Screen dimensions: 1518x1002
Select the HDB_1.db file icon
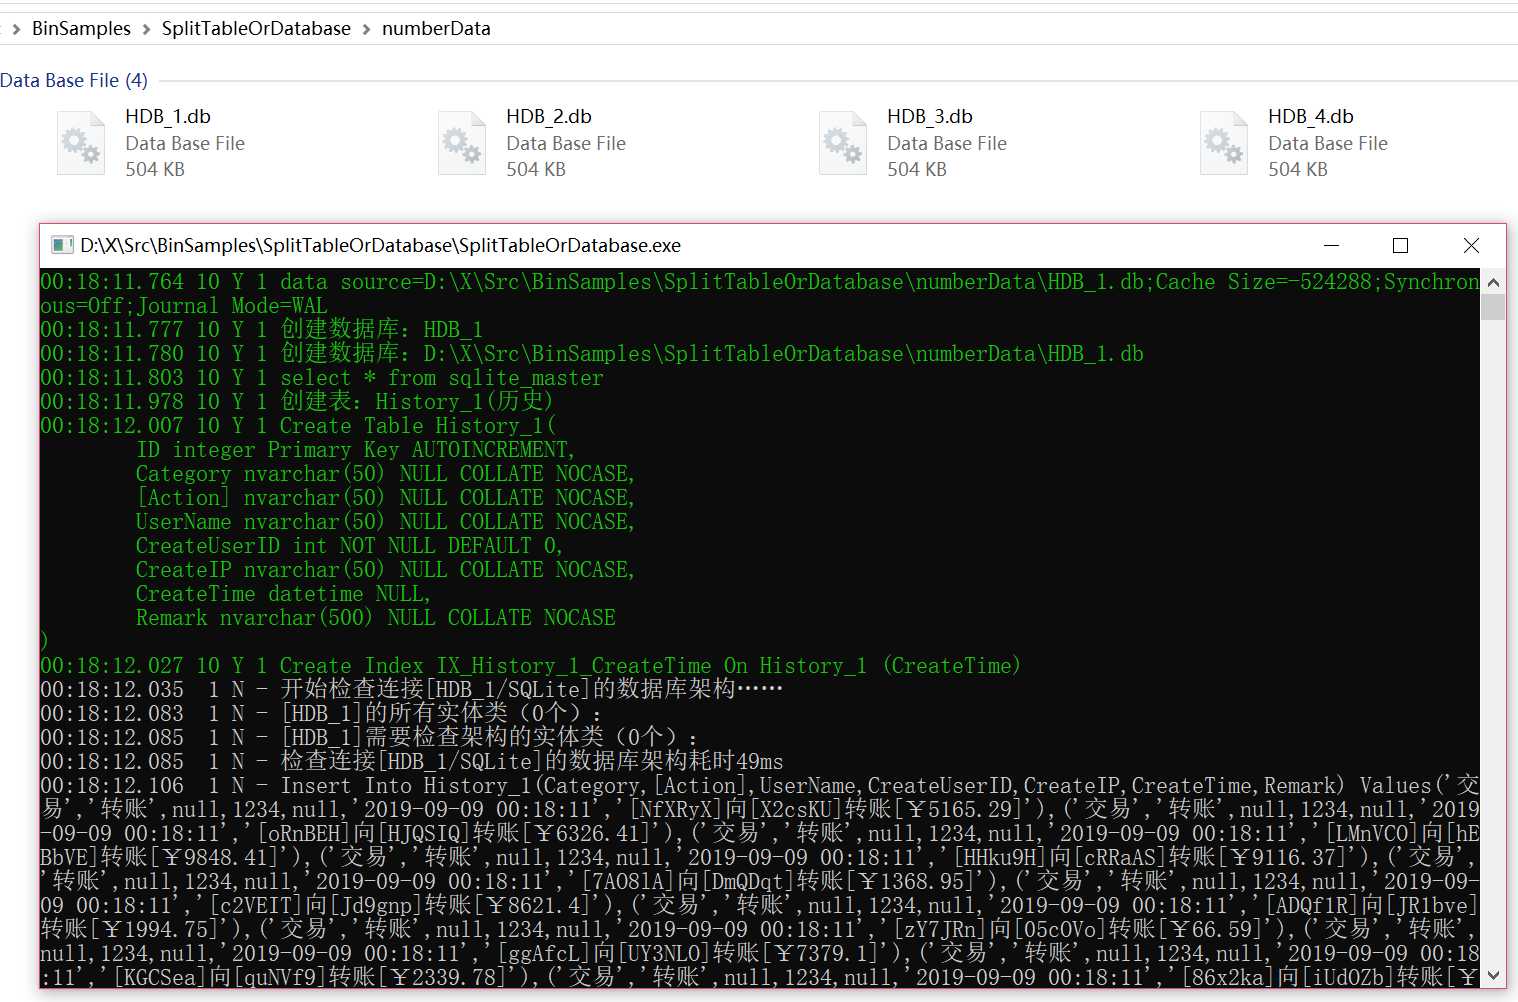[x=81, y=144]
